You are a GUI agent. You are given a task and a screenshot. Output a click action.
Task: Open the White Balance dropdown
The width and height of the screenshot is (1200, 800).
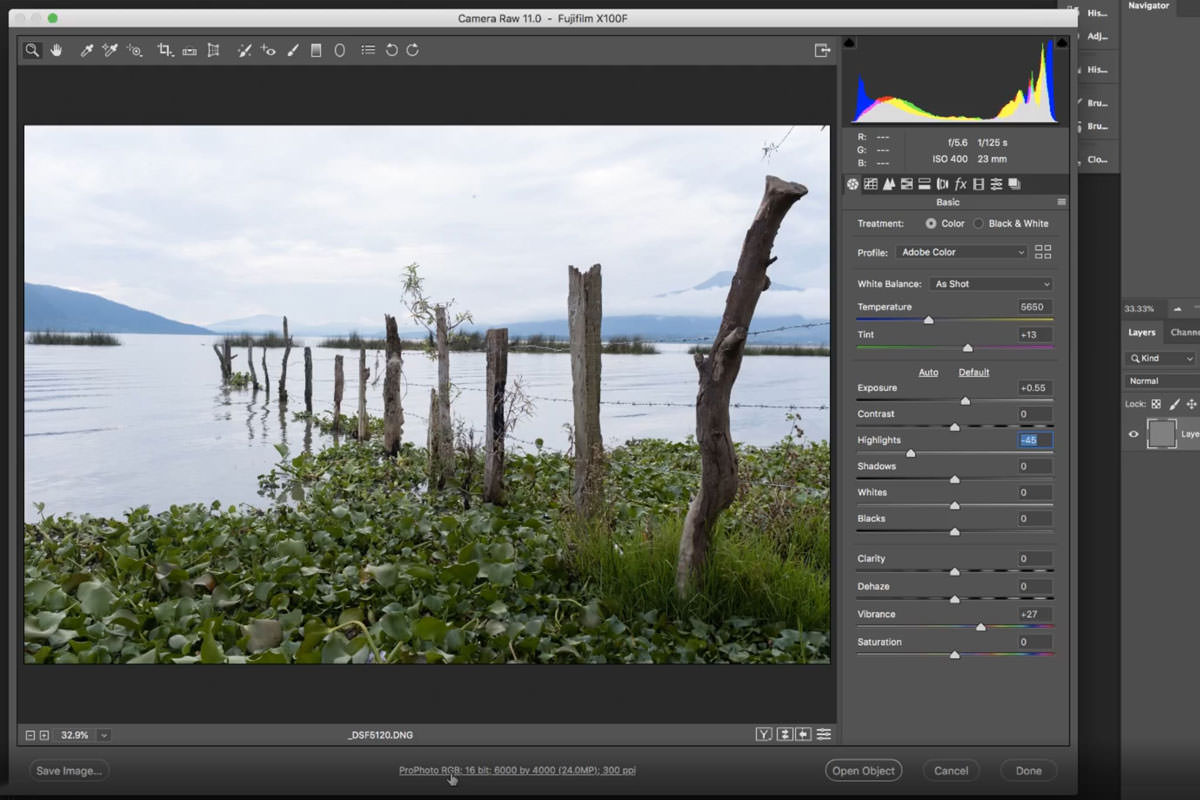(x=990, y=283)
